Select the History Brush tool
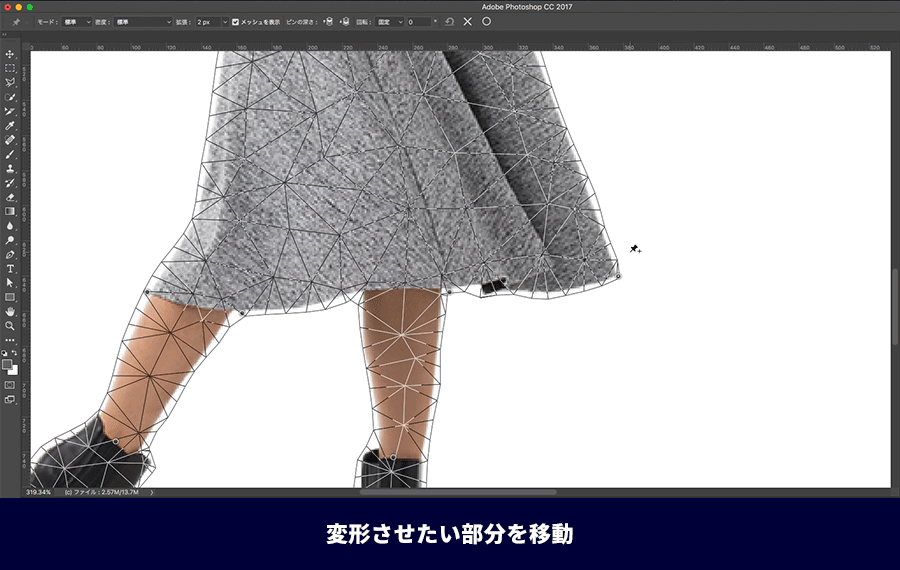The image size is (900, 570). (x=10, y=183)
